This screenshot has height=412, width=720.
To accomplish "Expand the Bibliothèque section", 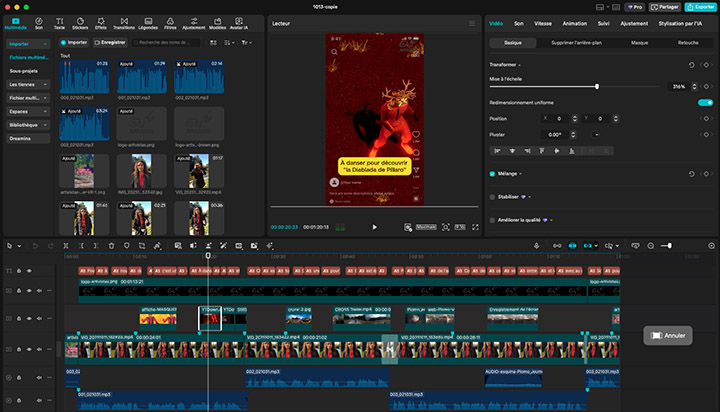I will coord(27,124).
